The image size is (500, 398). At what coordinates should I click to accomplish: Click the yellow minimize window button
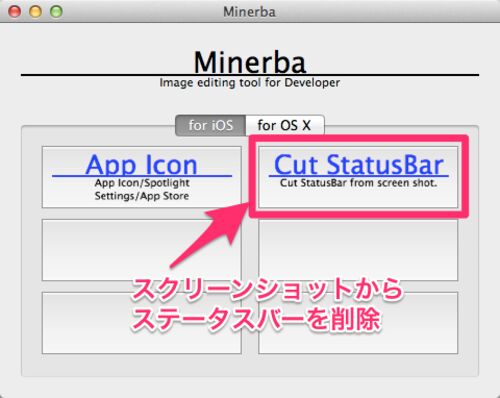[x=35, y=12]
